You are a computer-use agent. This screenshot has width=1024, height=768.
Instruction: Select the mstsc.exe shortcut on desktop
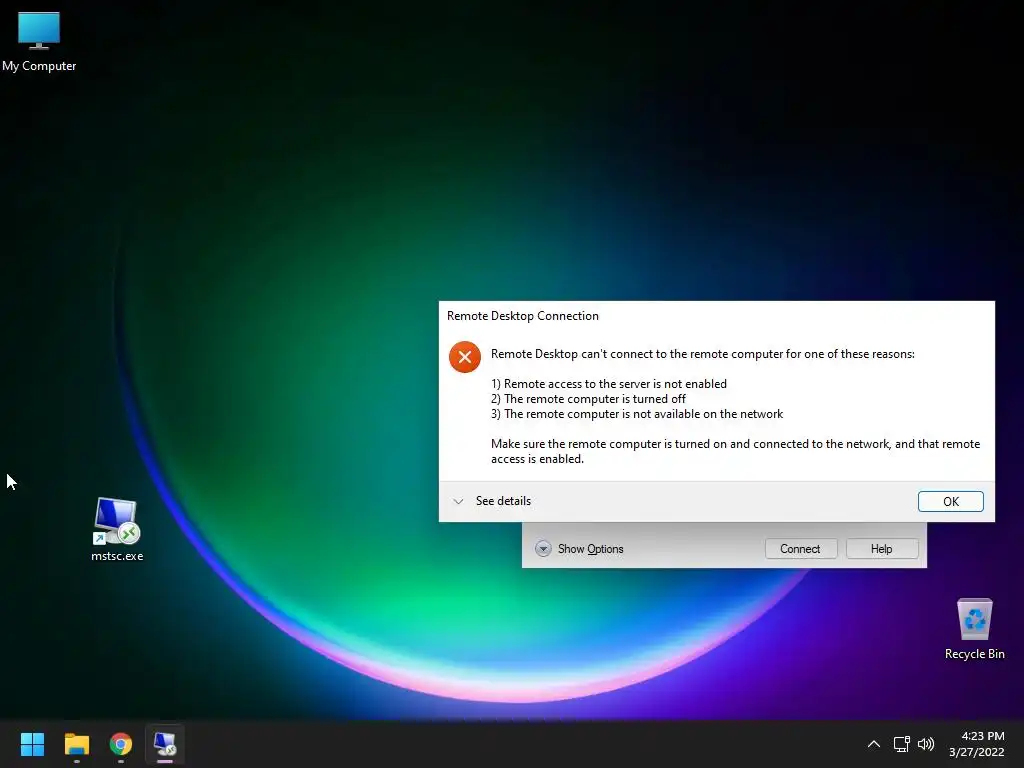pos(117,529)
